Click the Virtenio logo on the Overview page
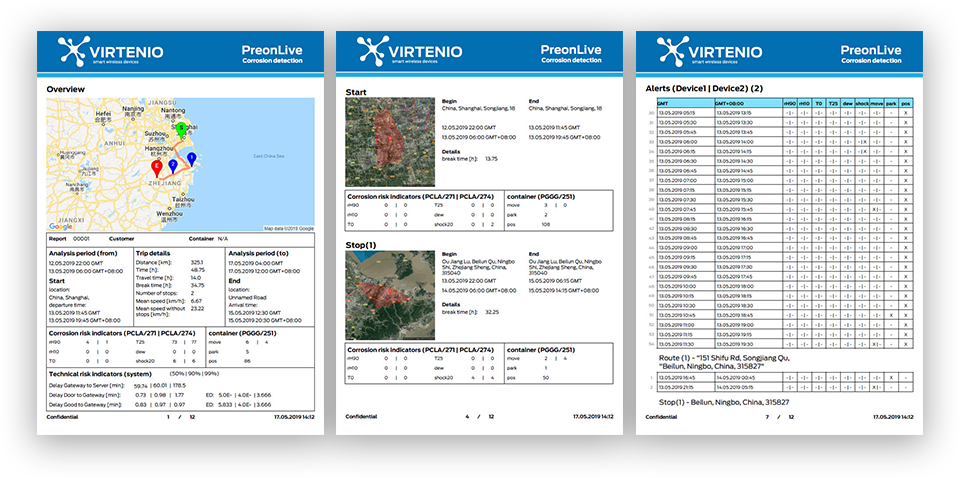The height and width of the screenshot is (478, 960). (x=111, y=51)
